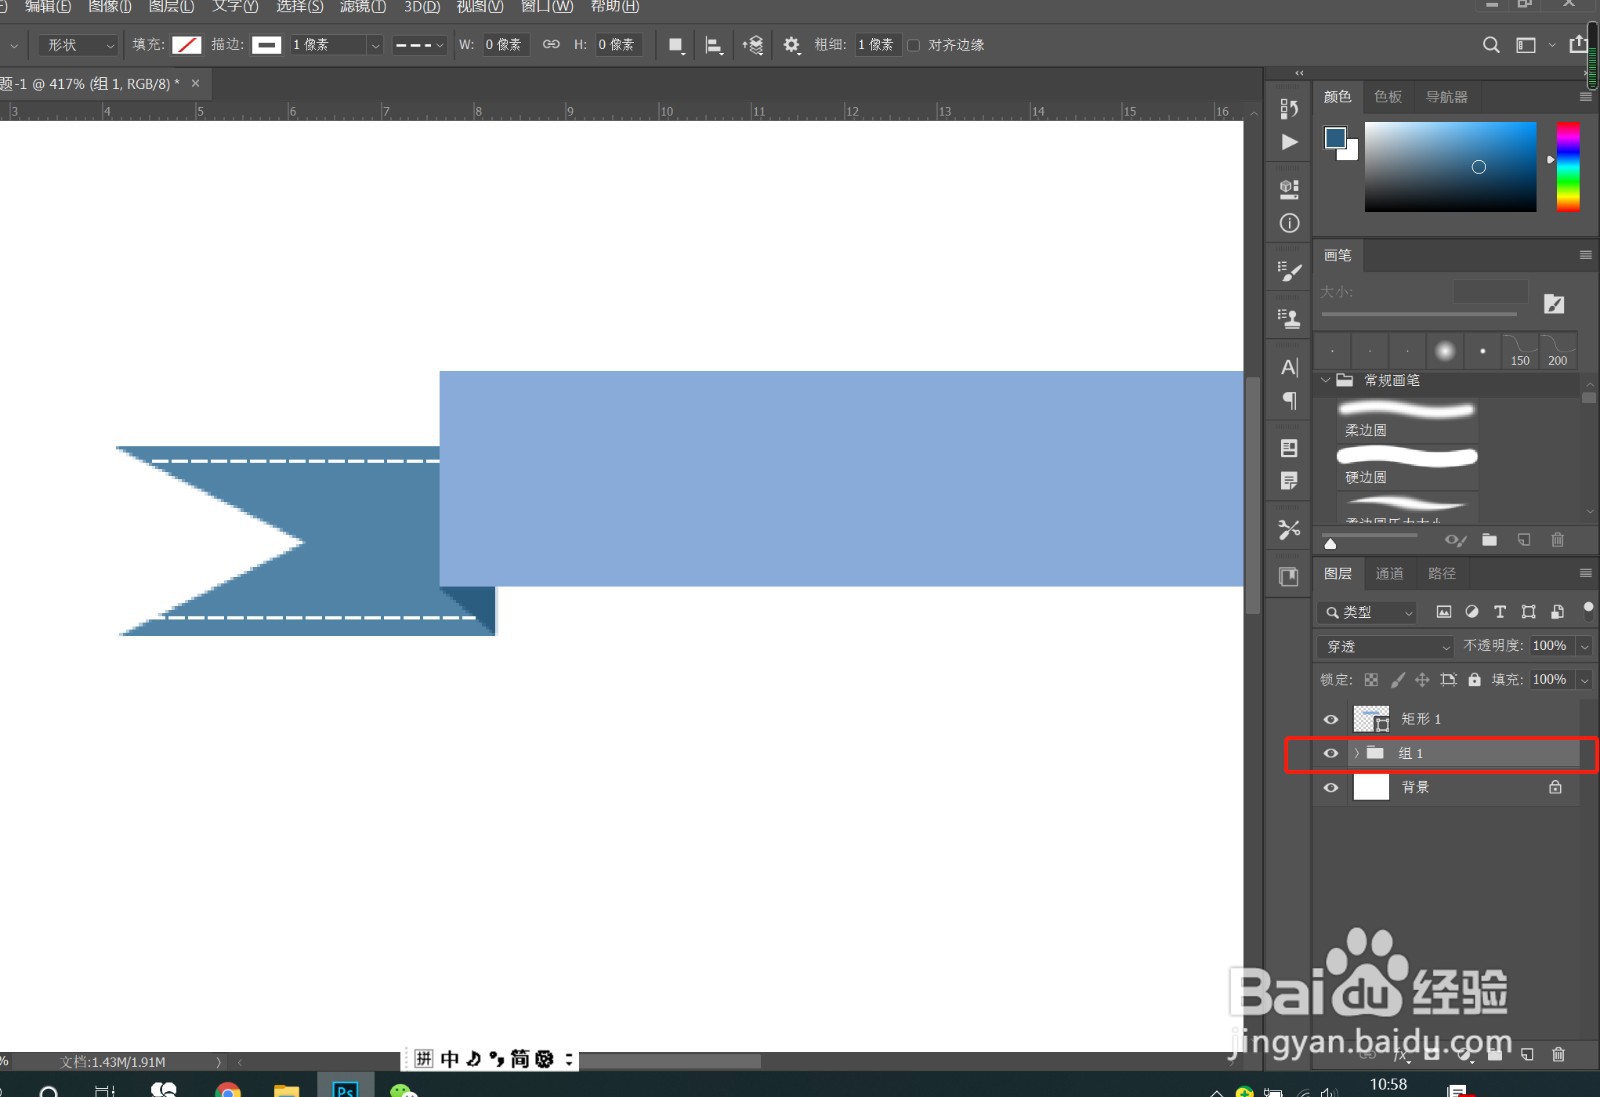Click the path operations icon
Viewport: 1600px width, 1097px height.
point(676,45)
